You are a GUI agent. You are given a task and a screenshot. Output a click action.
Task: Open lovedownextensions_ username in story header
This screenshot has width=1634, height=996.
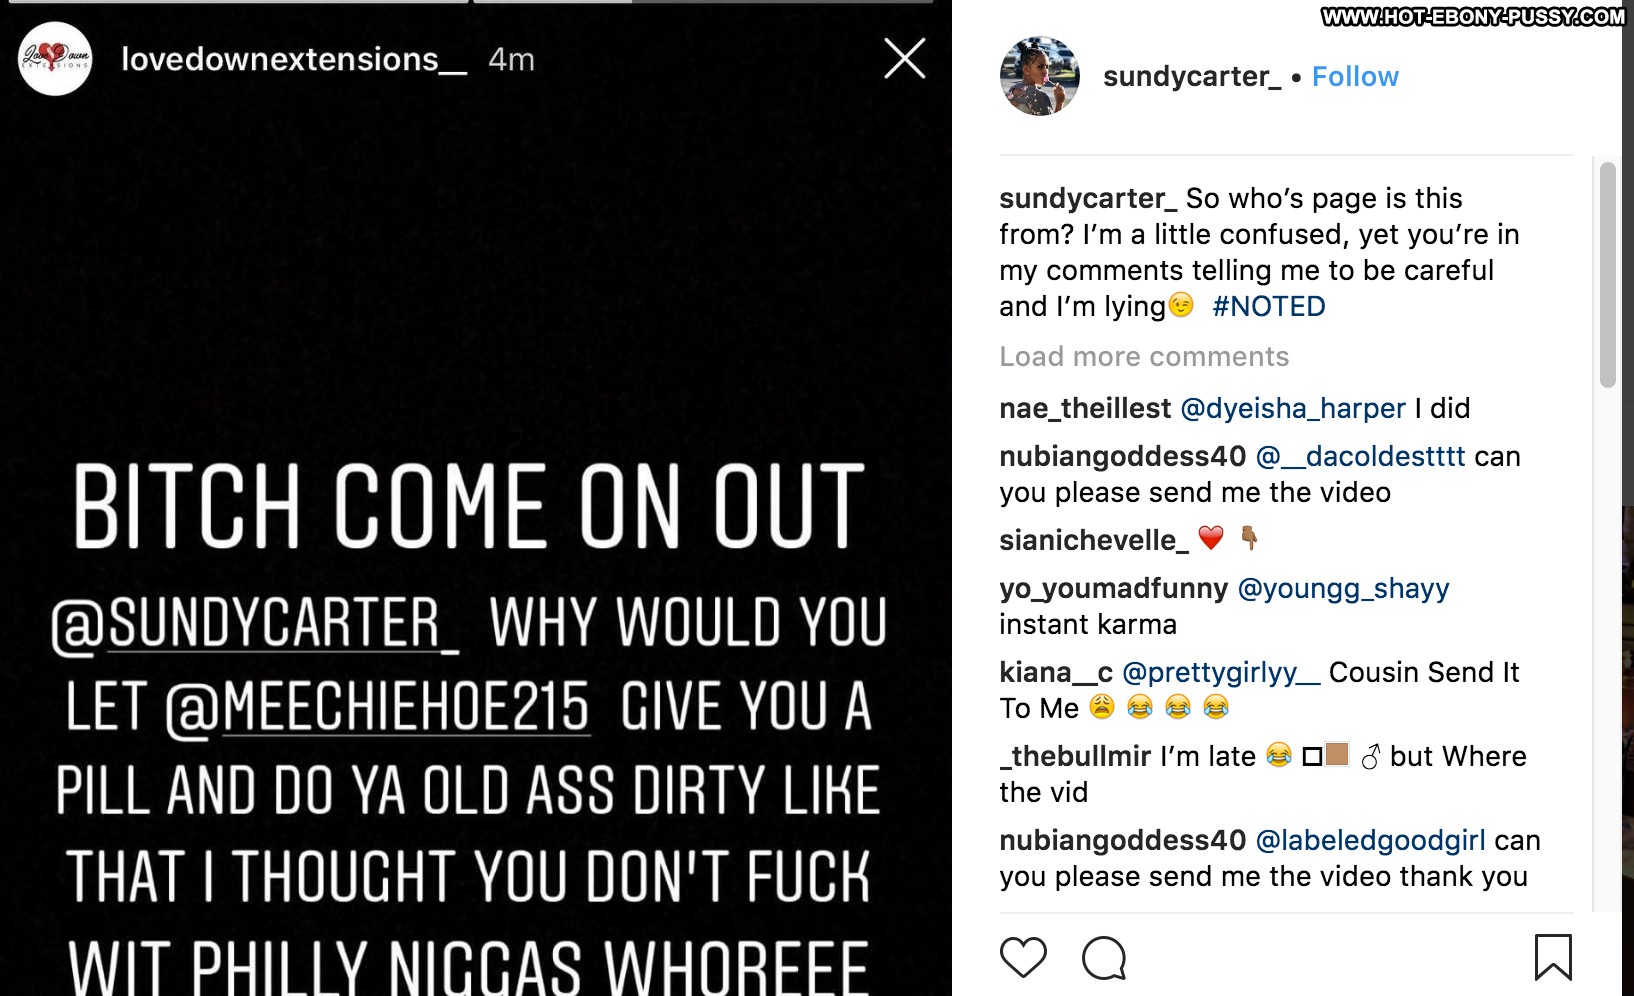point(293,60)
